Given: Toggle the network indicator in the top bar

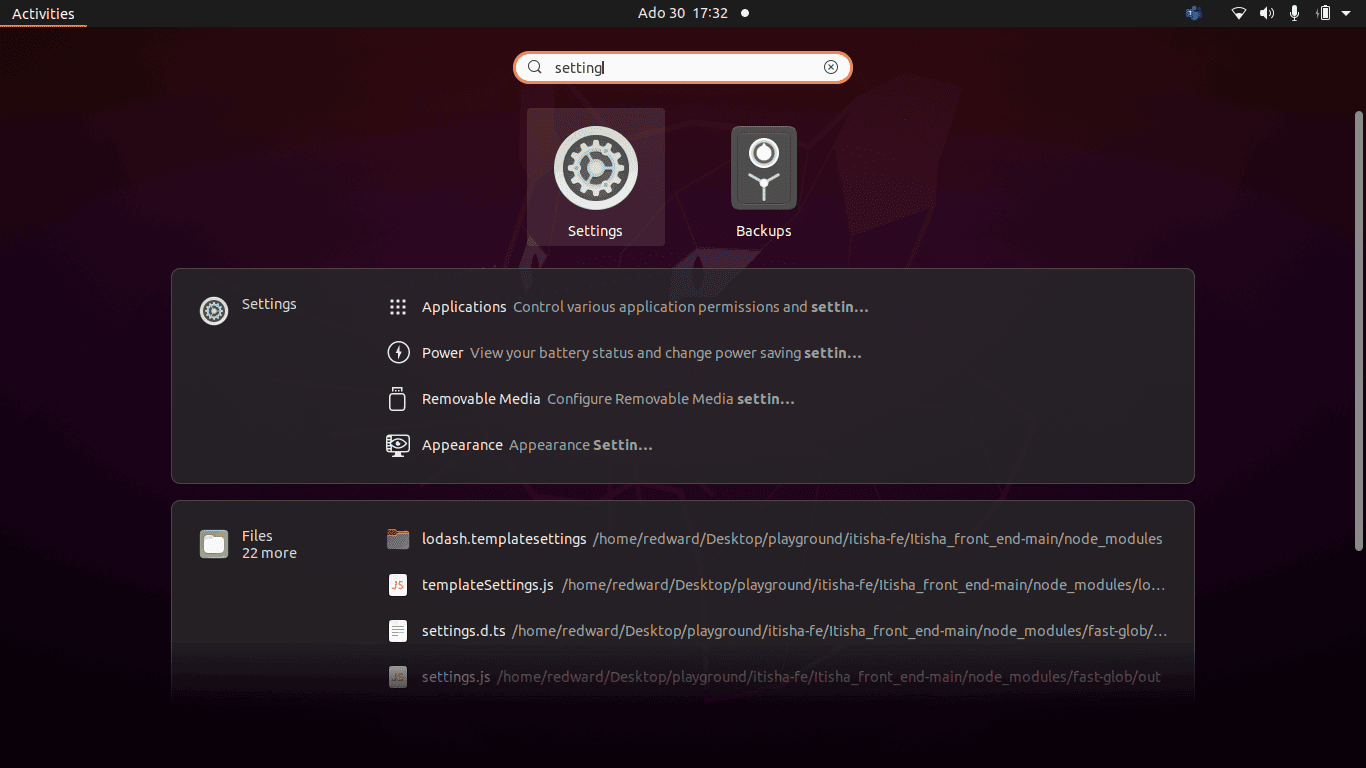Looking at the screenshot, I should (1238, 13).
